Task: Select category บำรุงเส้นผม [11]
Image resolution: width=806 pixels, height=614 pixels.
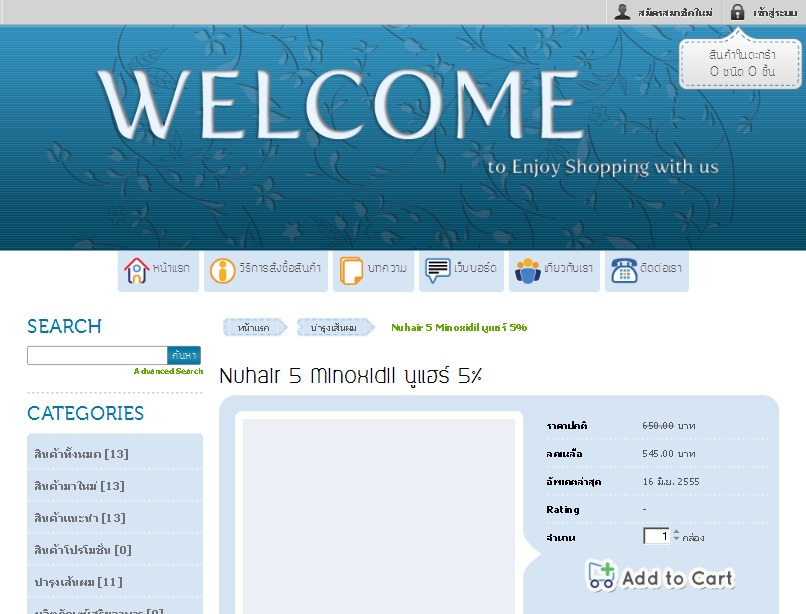Action: point(78,582)
